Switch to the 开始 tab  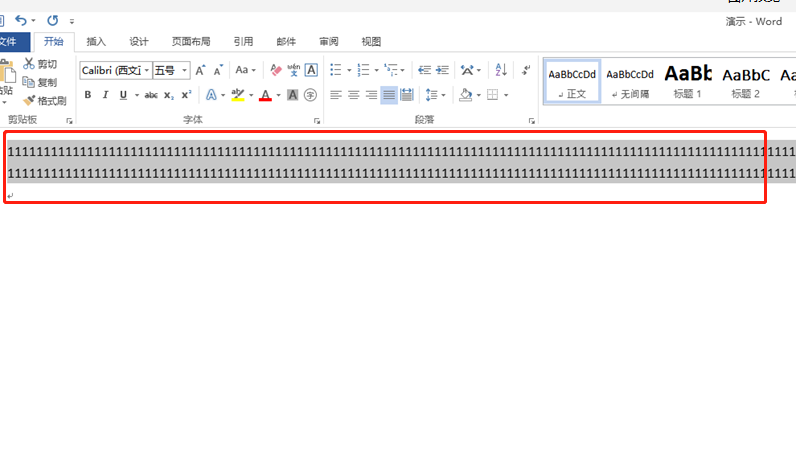coord(53,42)
